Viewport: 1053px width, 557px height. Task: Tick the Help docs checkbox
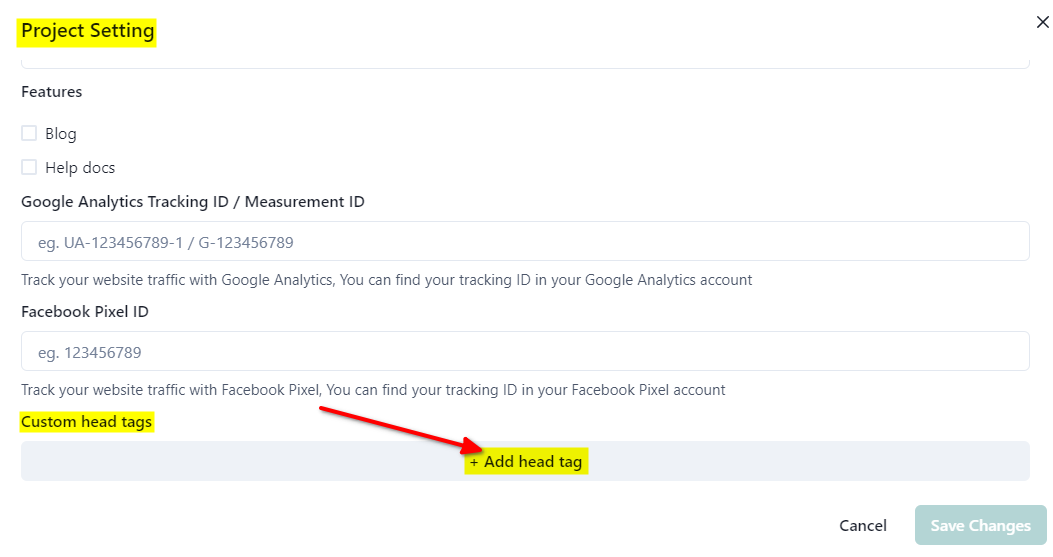29,167
